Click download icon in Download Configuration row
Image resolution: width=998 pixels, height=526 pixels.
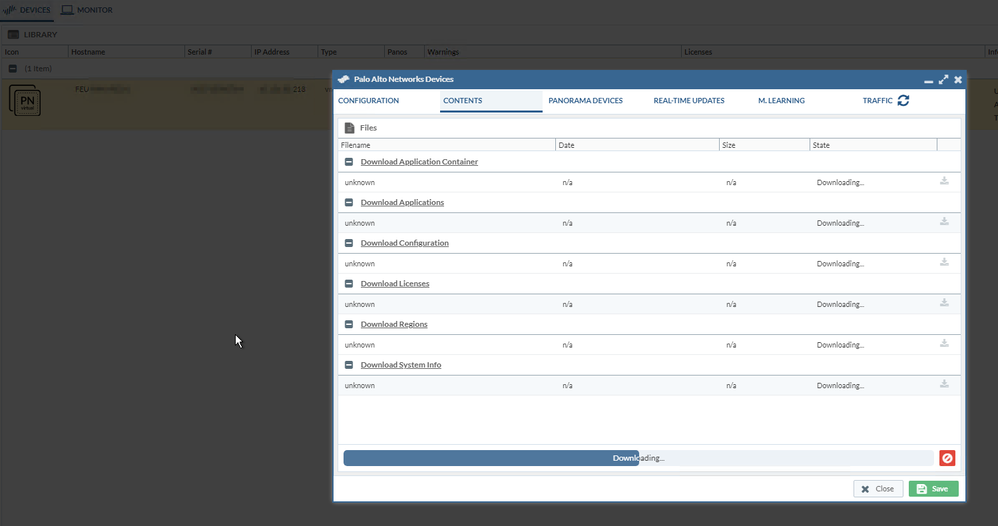[x=944, y=263]
